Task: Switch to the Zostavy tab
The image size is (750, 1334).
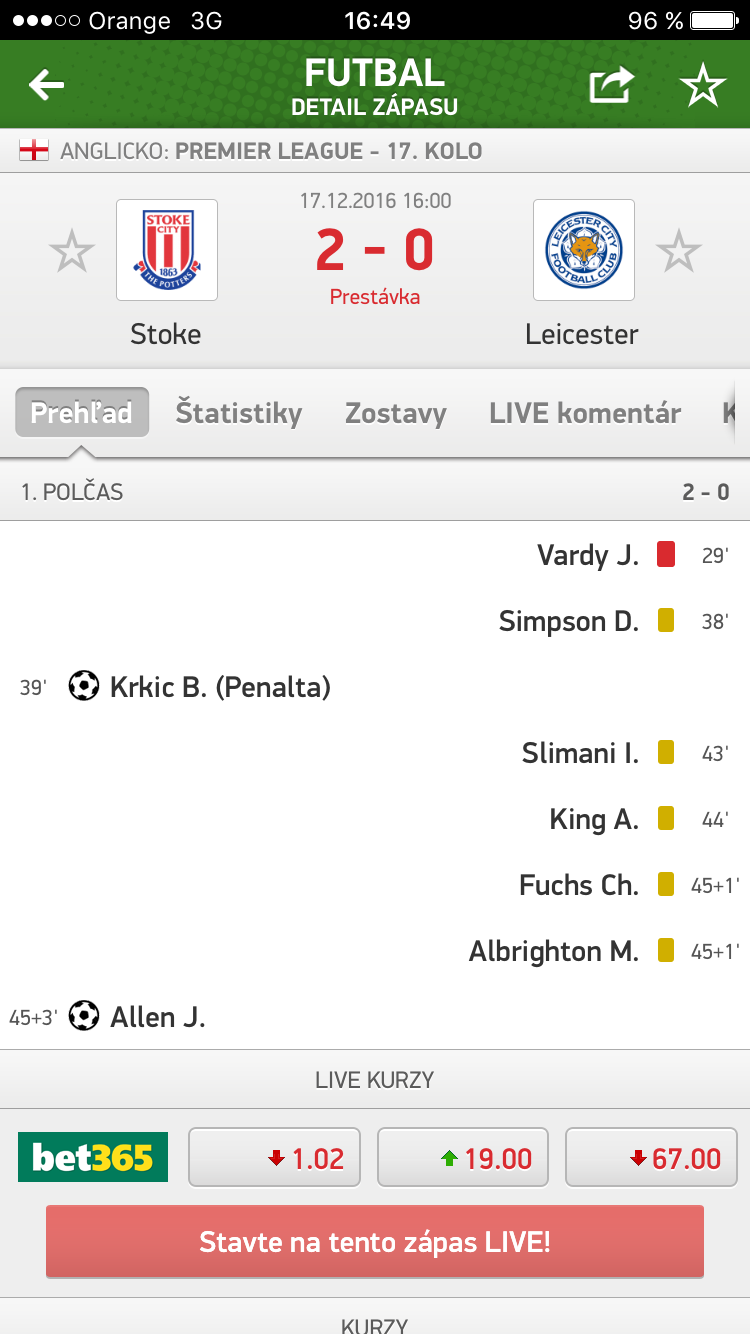Action: click(396, 413)
